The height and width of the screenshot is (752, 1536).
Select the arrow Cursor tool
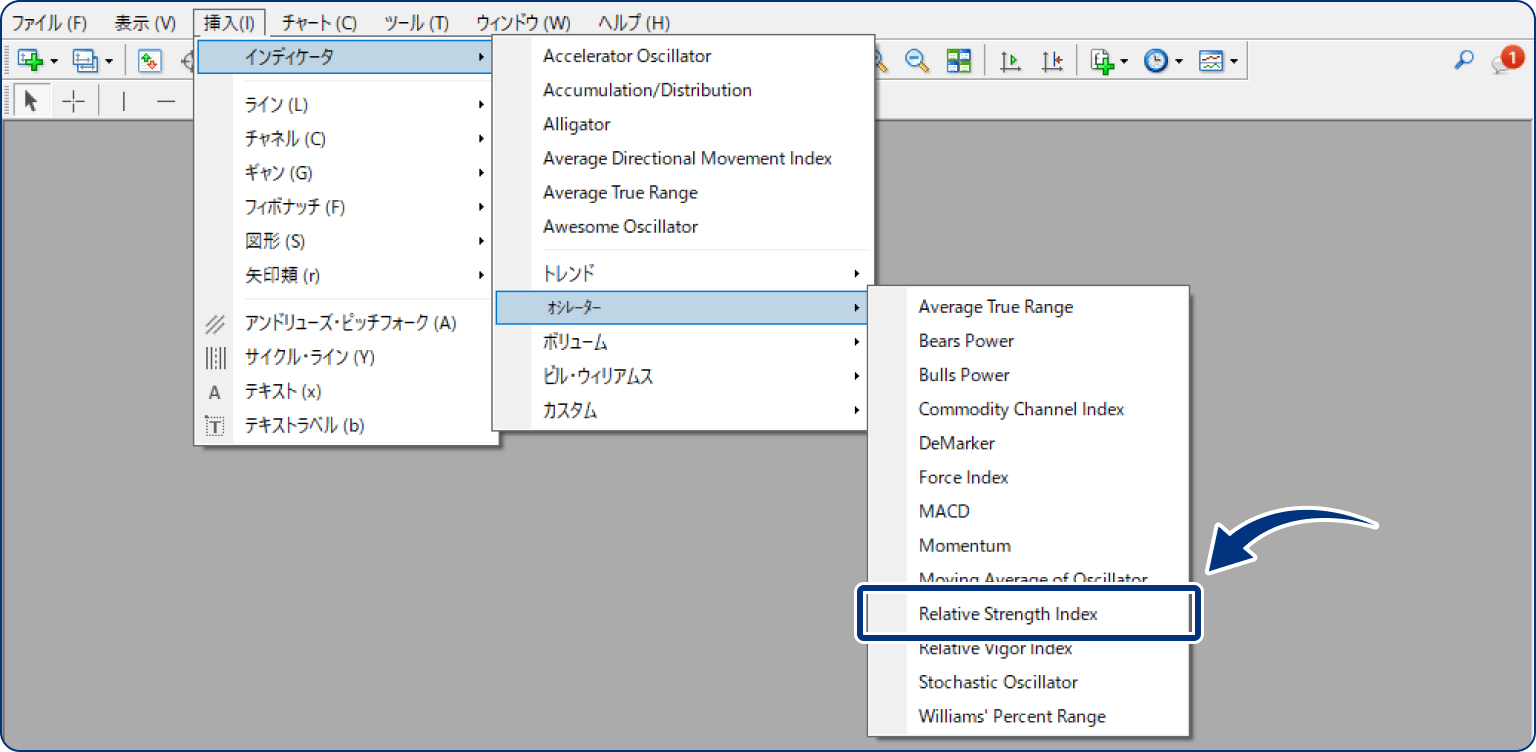coord(30,101)
